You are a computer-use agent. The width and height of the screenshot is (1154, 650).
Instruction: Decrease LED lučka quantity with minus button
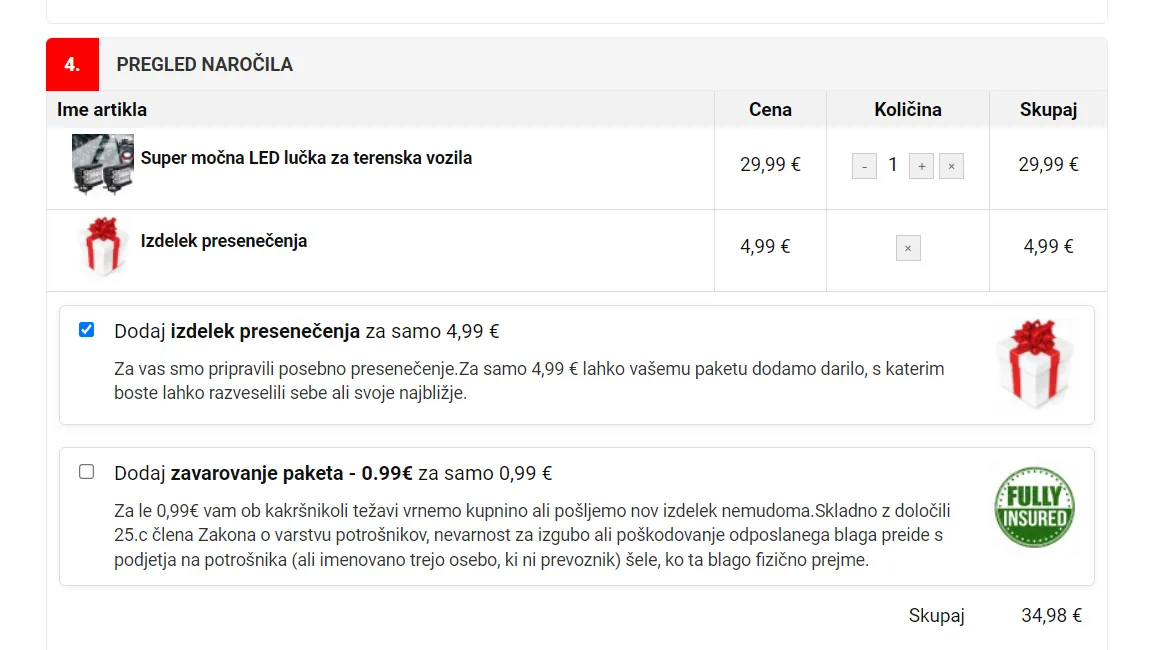pos(864,166)
